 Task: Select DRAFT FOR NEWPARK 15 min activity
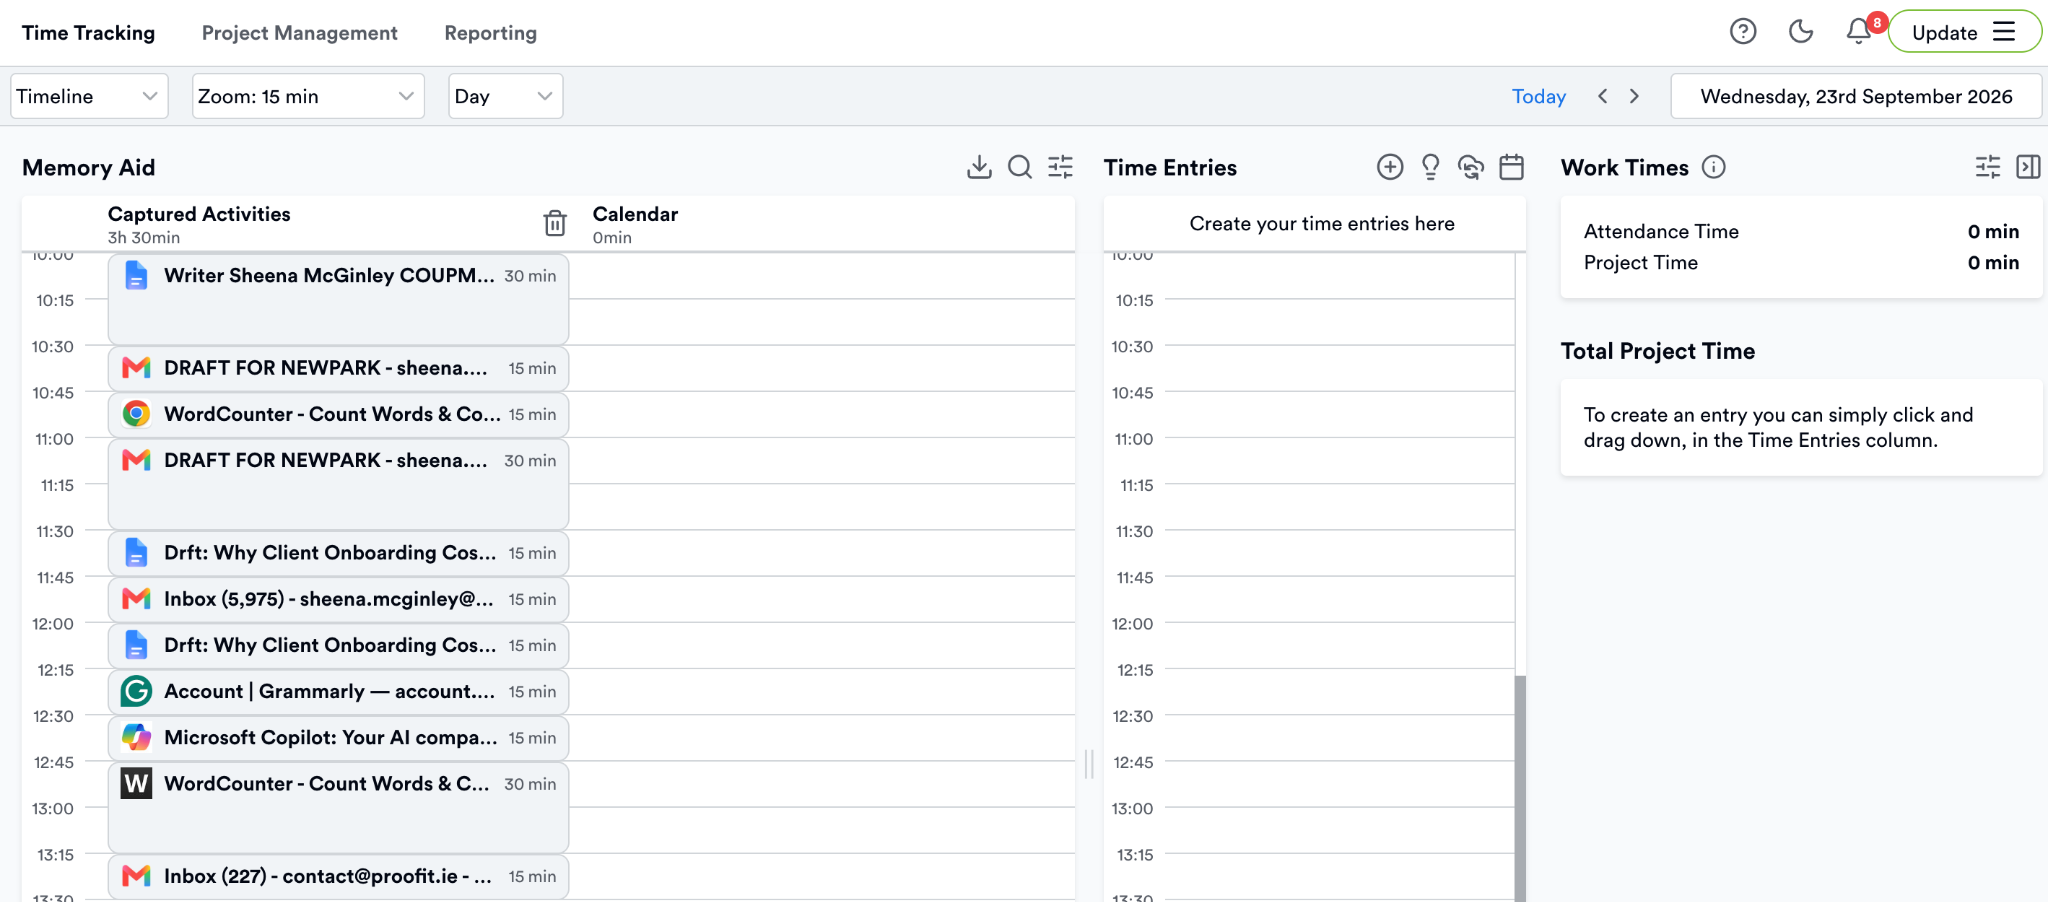click(338, 368)
